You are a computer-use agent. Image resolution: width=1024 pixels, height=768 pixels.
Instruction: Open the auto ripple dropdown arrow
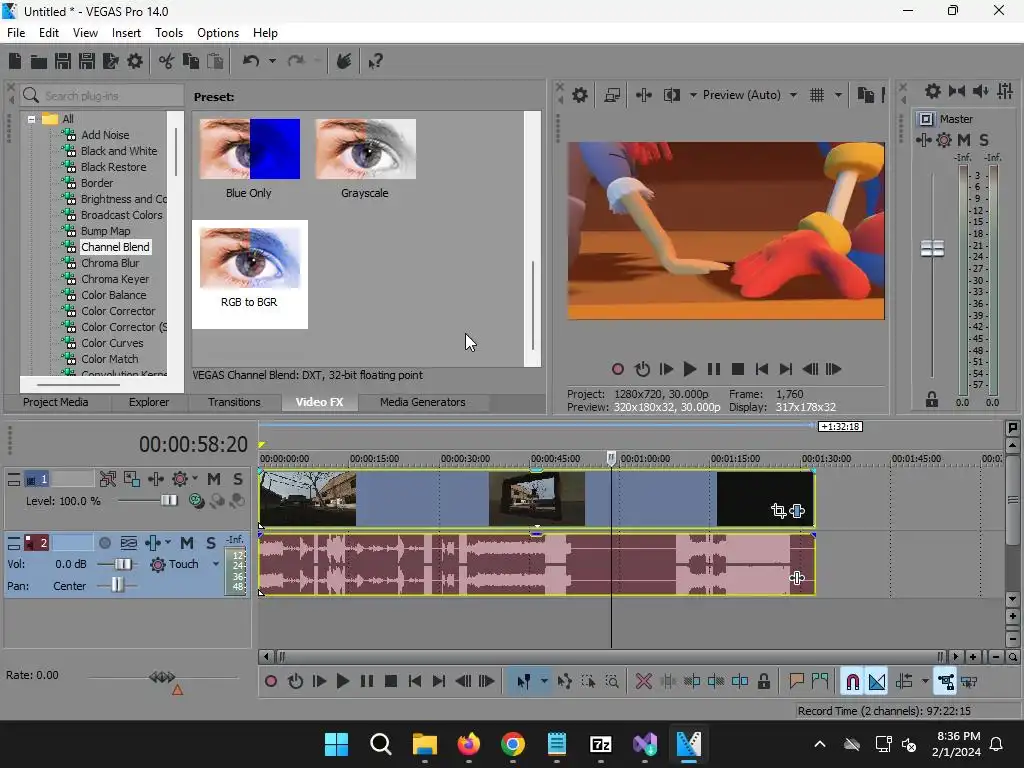point(925,682)
